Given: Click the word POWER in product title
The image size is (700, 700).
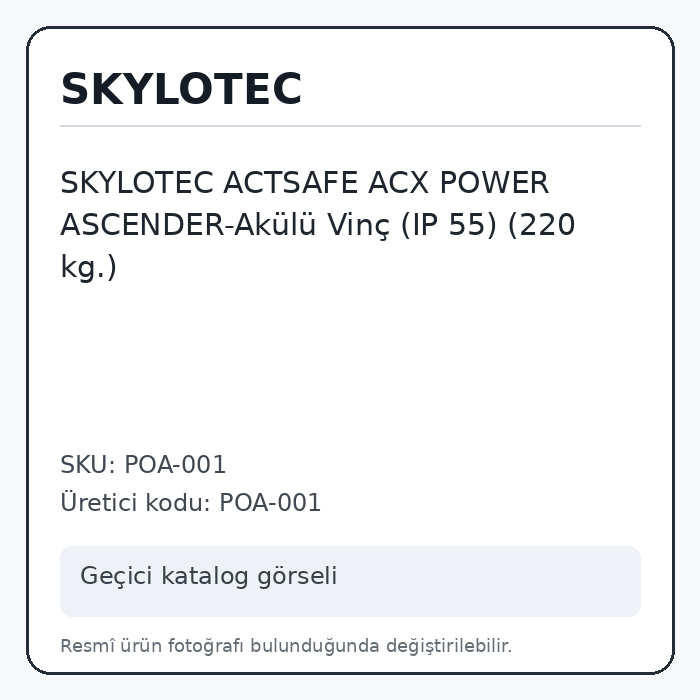Looking at the screenshot, I should point(494,183).
